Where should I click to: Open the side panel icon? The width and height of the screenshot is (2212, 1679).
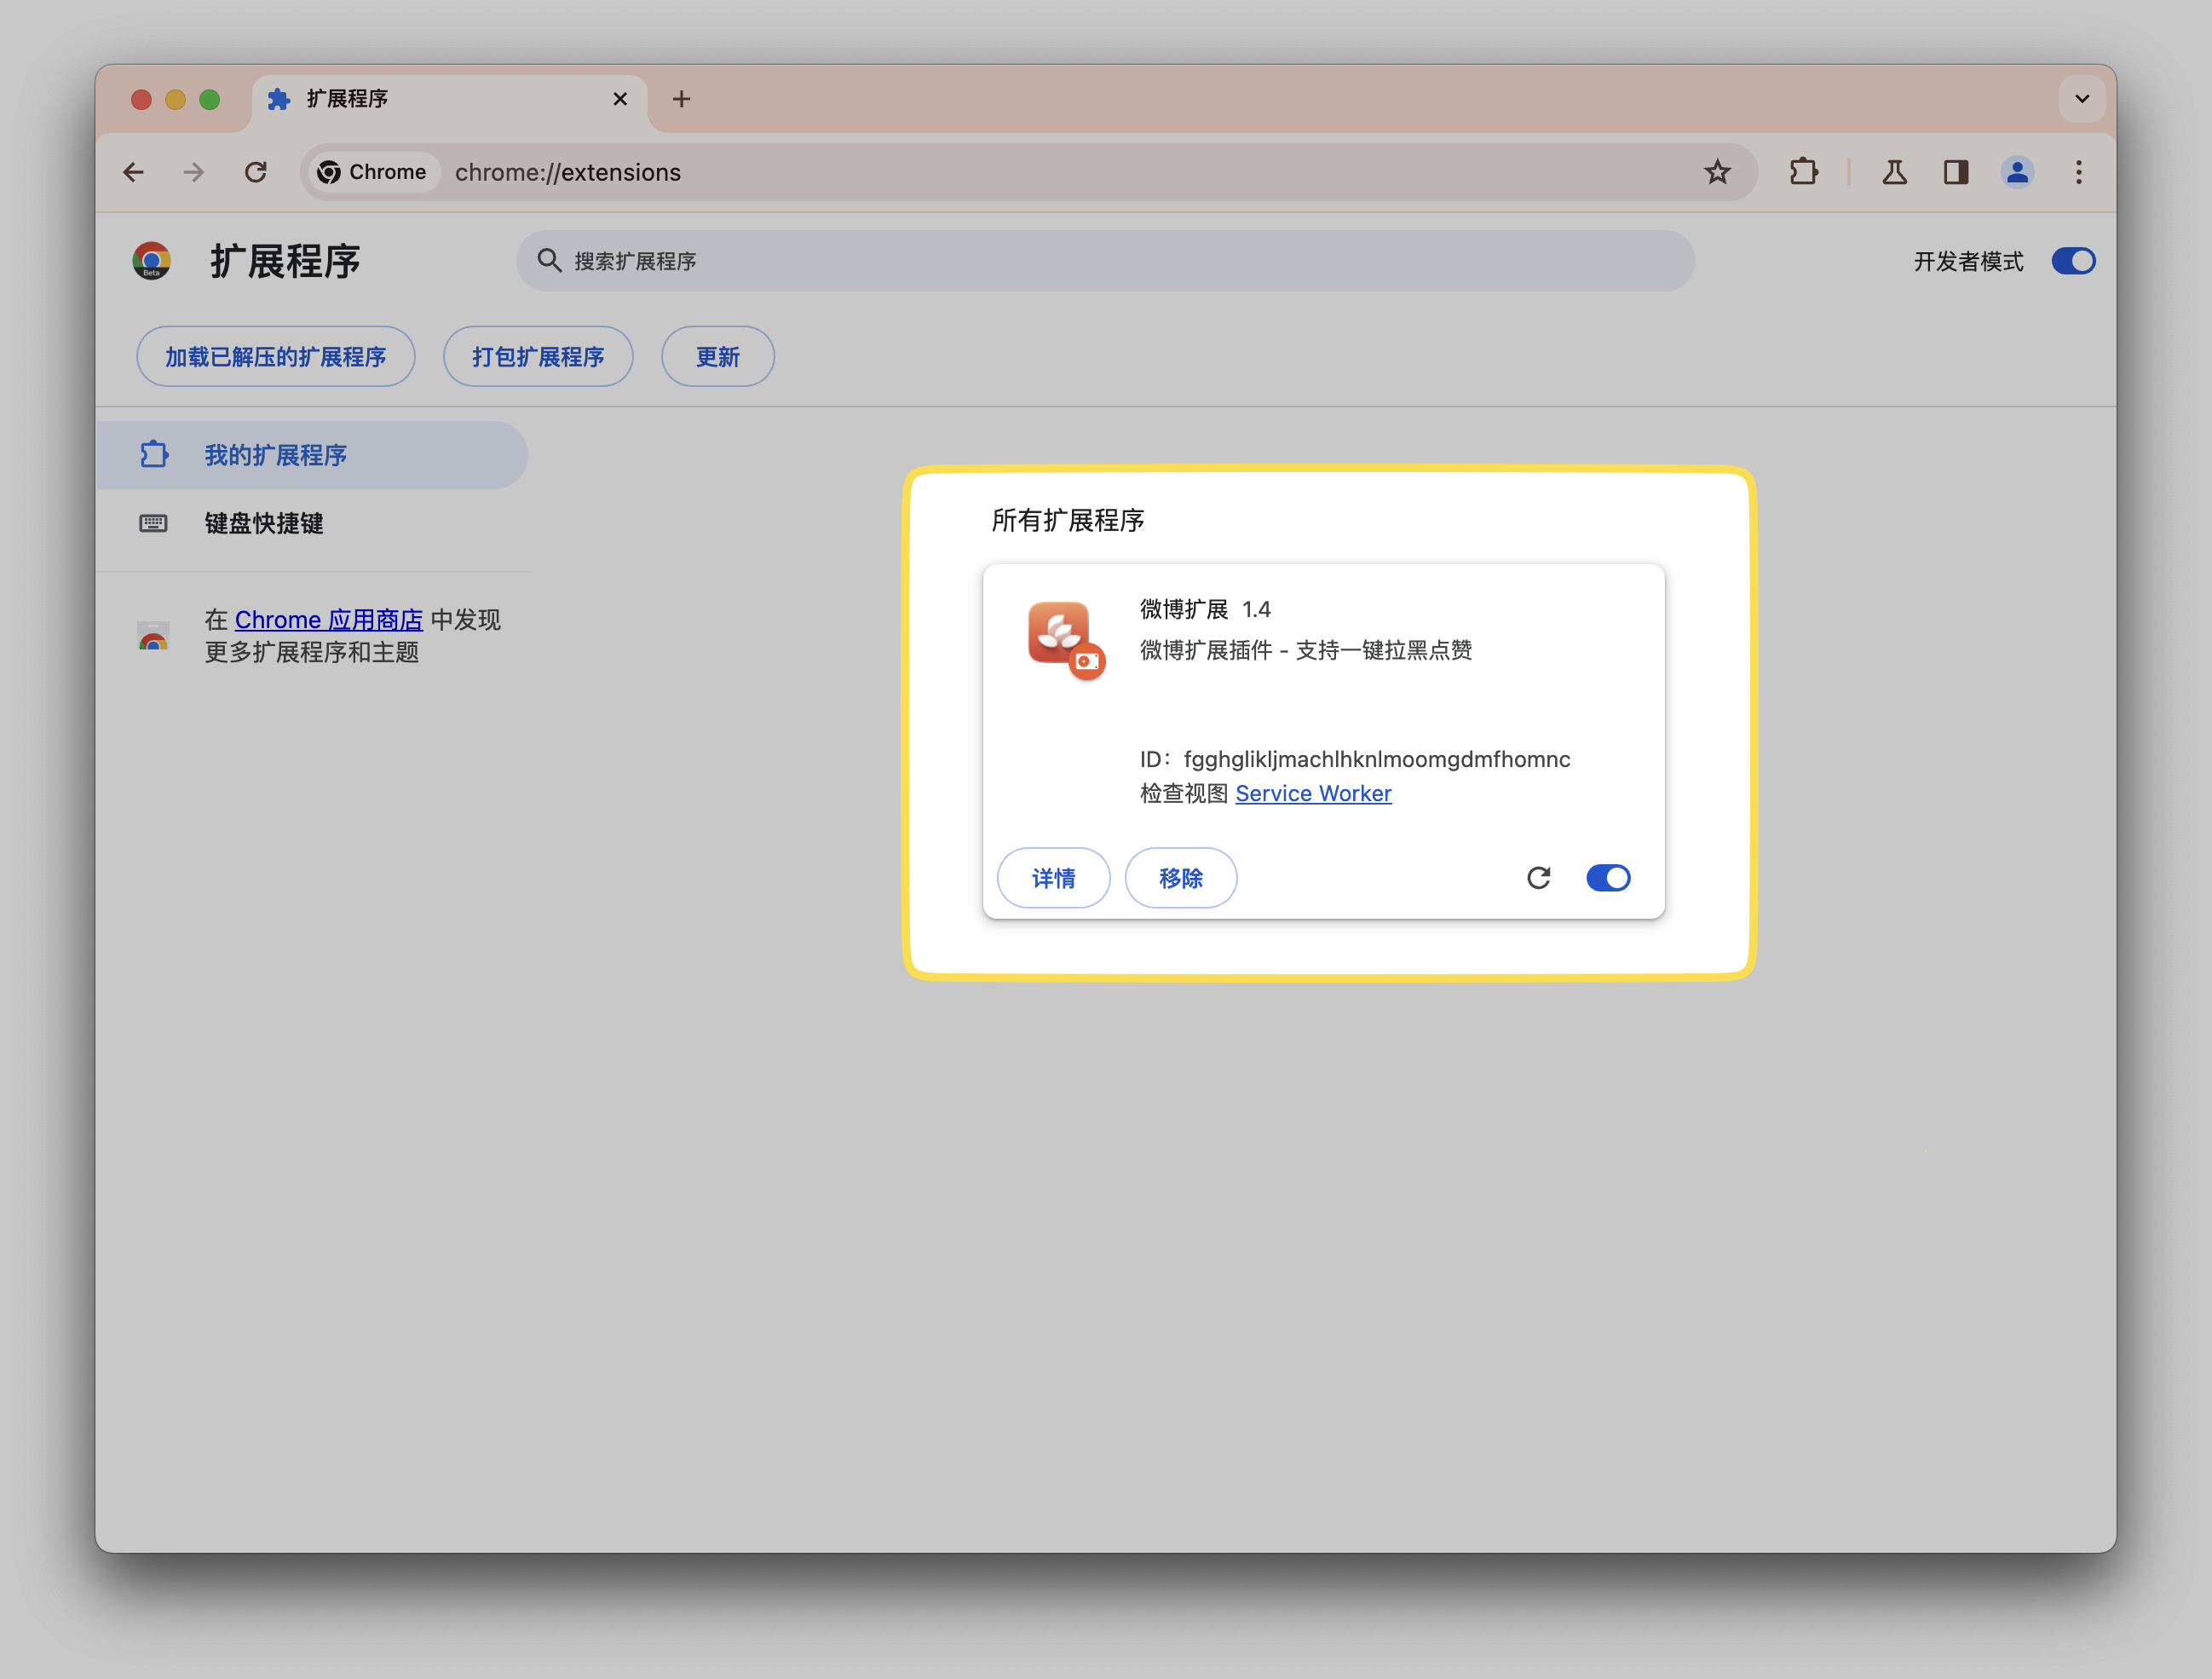tap(1956, 172)
